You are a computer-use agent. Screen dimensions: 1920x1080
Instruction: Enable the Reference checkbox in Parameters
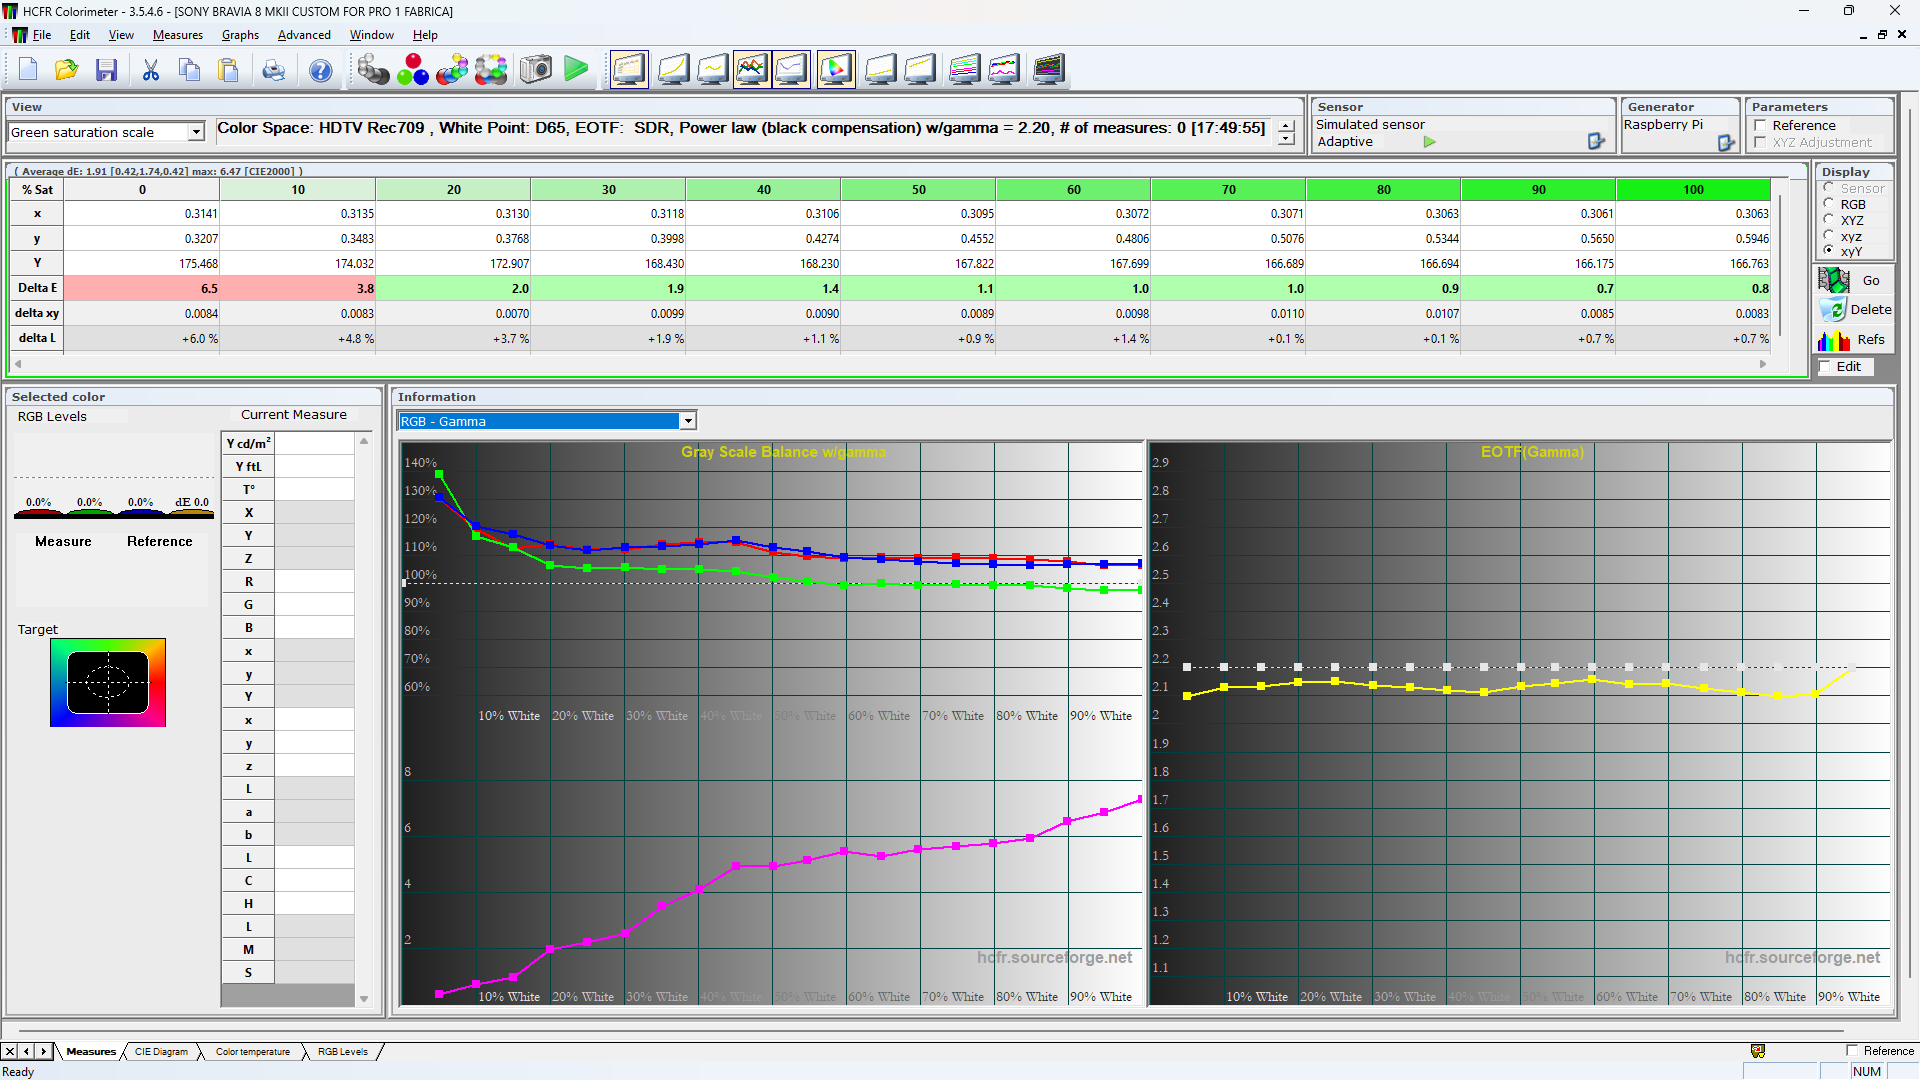pyautogui.click(x=1760, y=126)
